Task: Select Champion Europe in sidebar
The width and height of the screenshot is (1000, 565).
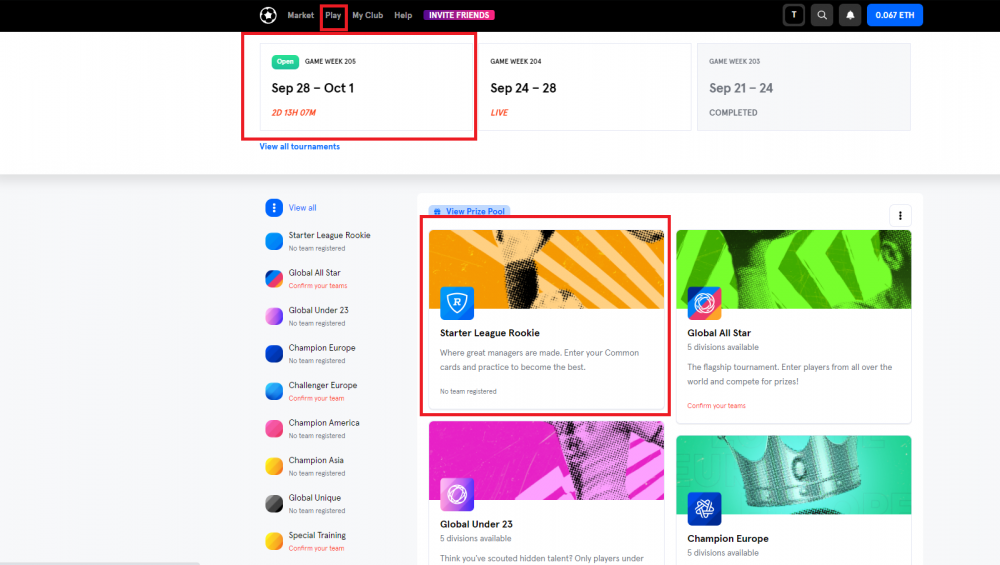Action: (321, 348)
